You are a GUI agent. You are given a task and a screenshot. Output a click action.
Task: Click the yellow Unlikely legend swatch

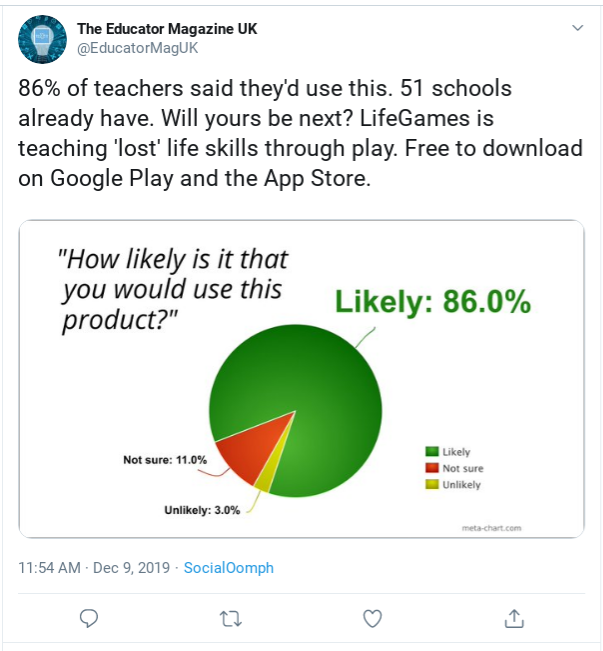(x=432, y=484)
